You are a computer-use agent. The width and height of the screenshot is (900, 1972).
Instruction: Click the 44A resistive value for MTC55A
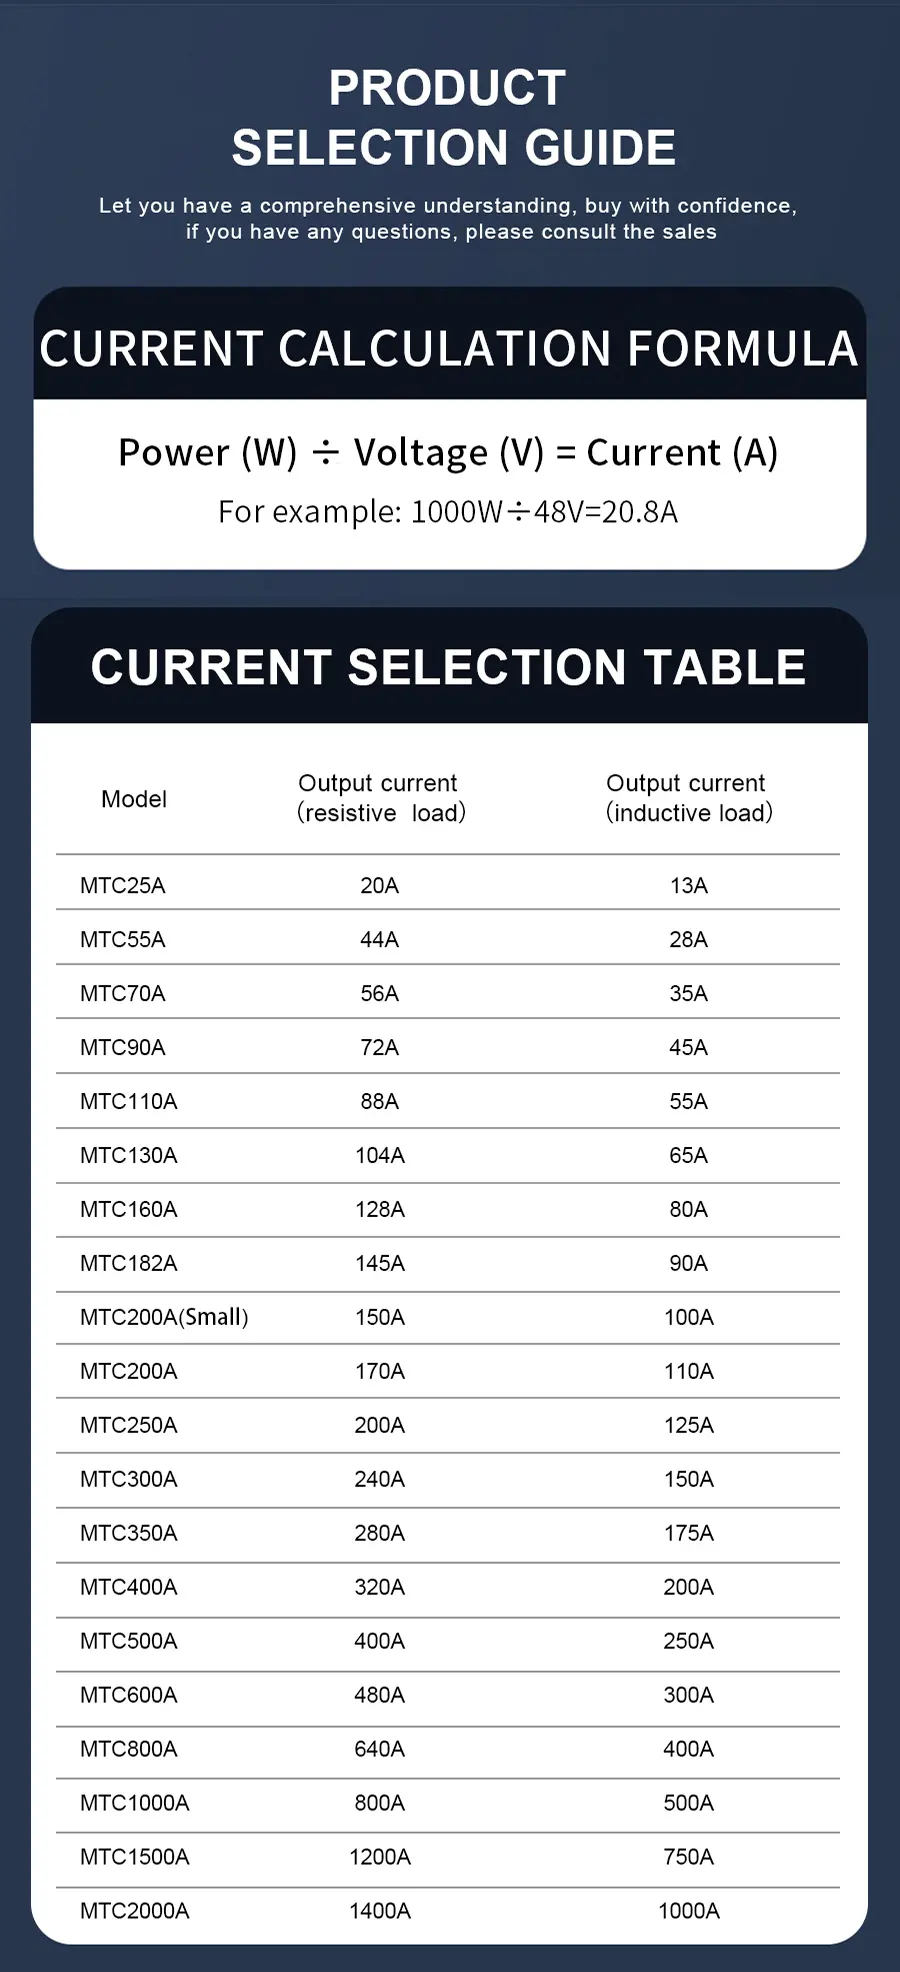[380, 940]
